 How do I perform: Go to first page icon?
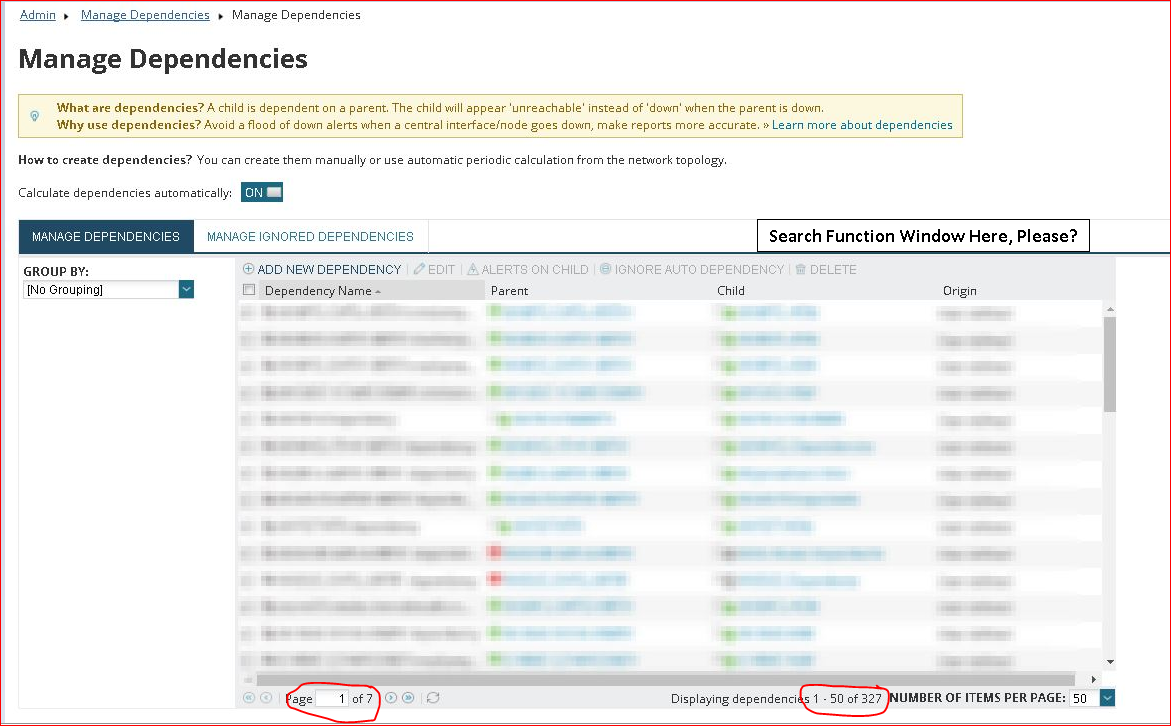pos(249,698)
